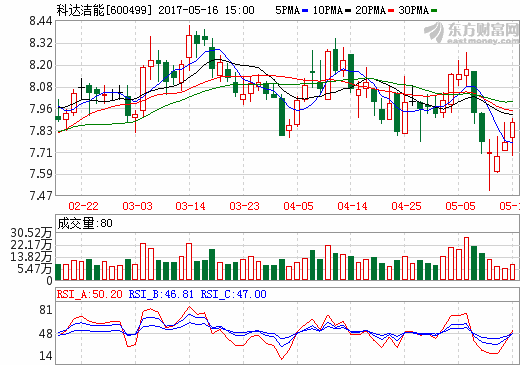Click the 7.71 price axis label

41,153
